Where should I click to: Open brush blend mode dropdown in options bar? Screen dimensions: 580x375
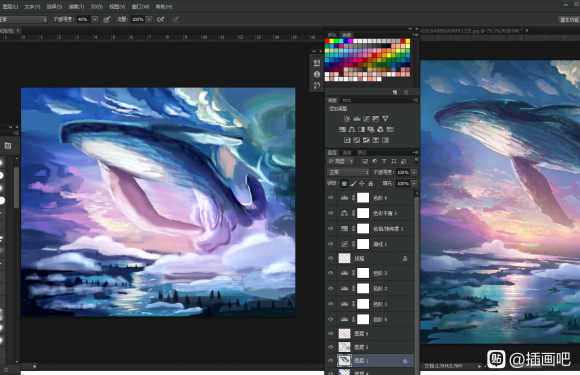(x=23, y=20)
